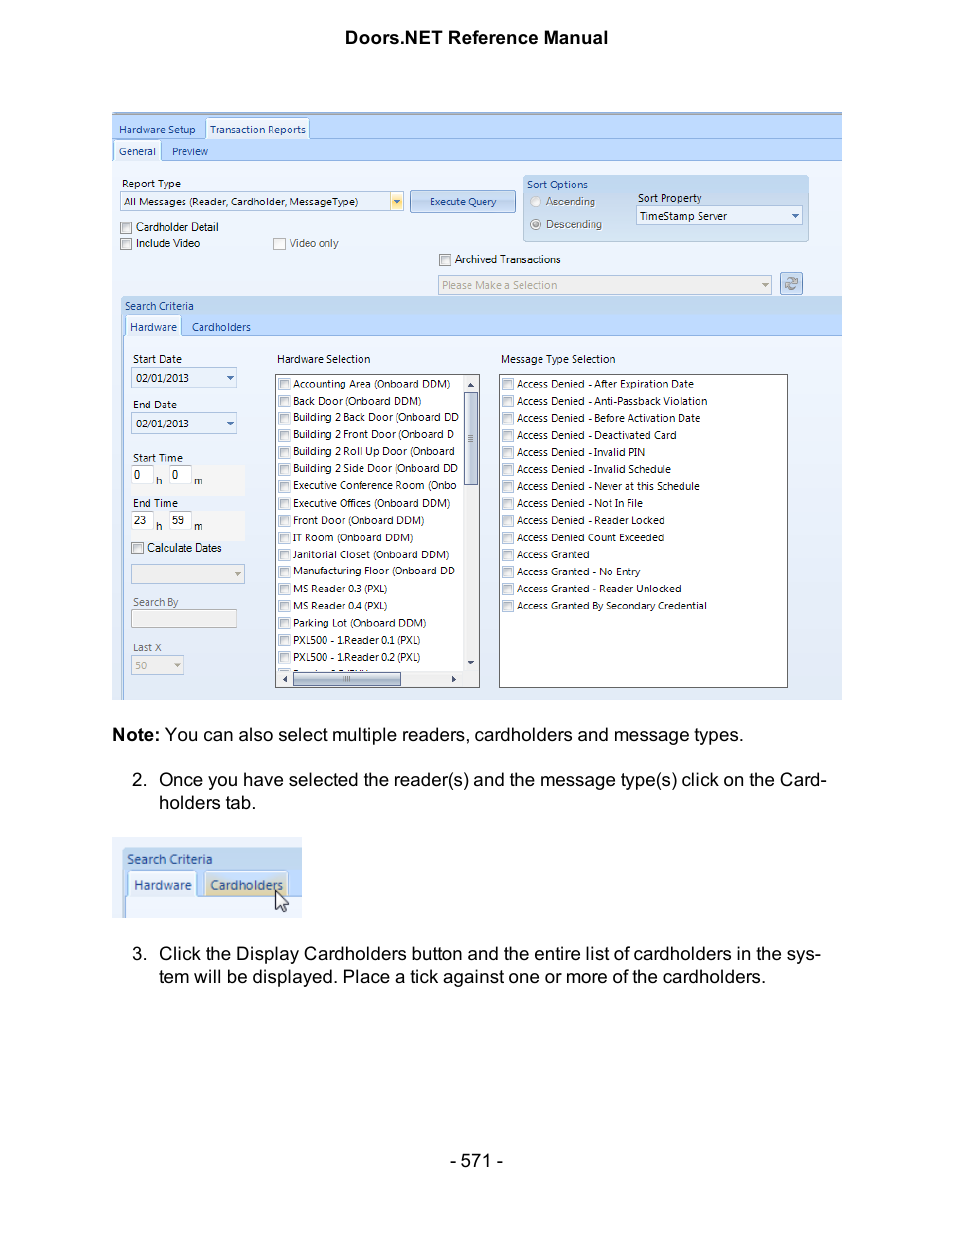This screenshot has width=954, height=1235.
Task: Open the End Date picker dropdown
Action: point(230,424)
